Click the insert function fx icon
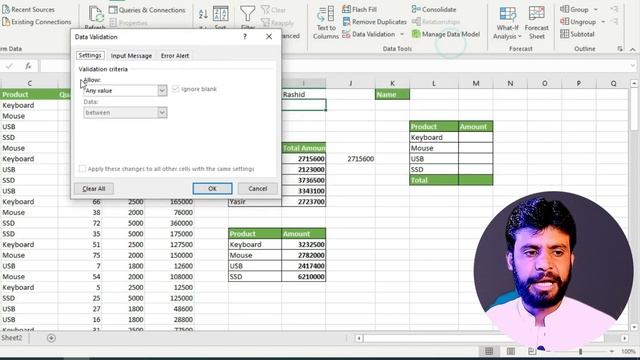The height and width of the screenshot is (360, 640). coord(28,66)
